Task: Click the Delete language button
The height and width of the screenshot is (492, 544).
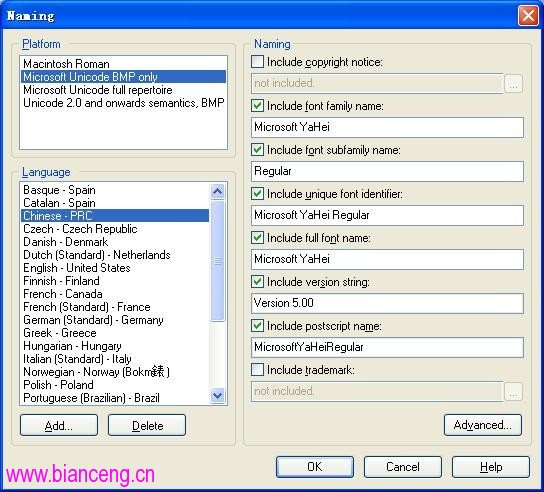Action: [147, 425]
